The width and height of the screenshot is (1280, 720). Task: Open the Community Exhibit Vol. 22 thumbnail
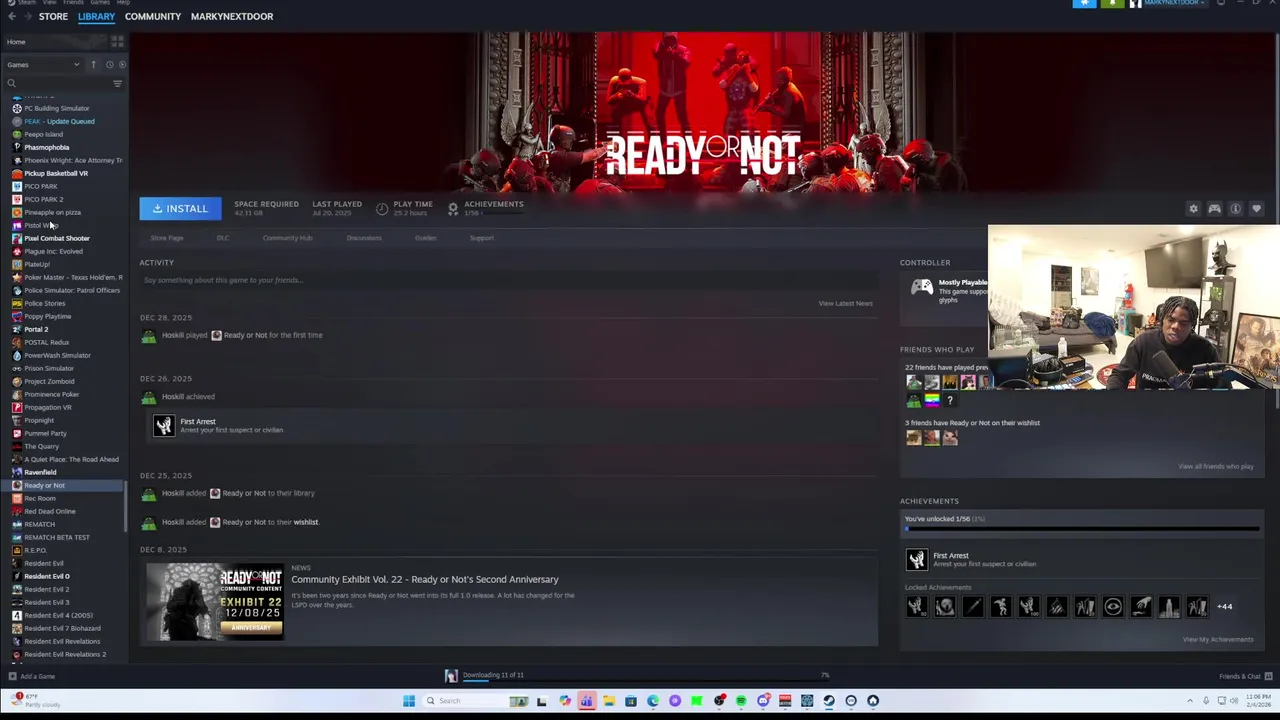tap(215, 601)
